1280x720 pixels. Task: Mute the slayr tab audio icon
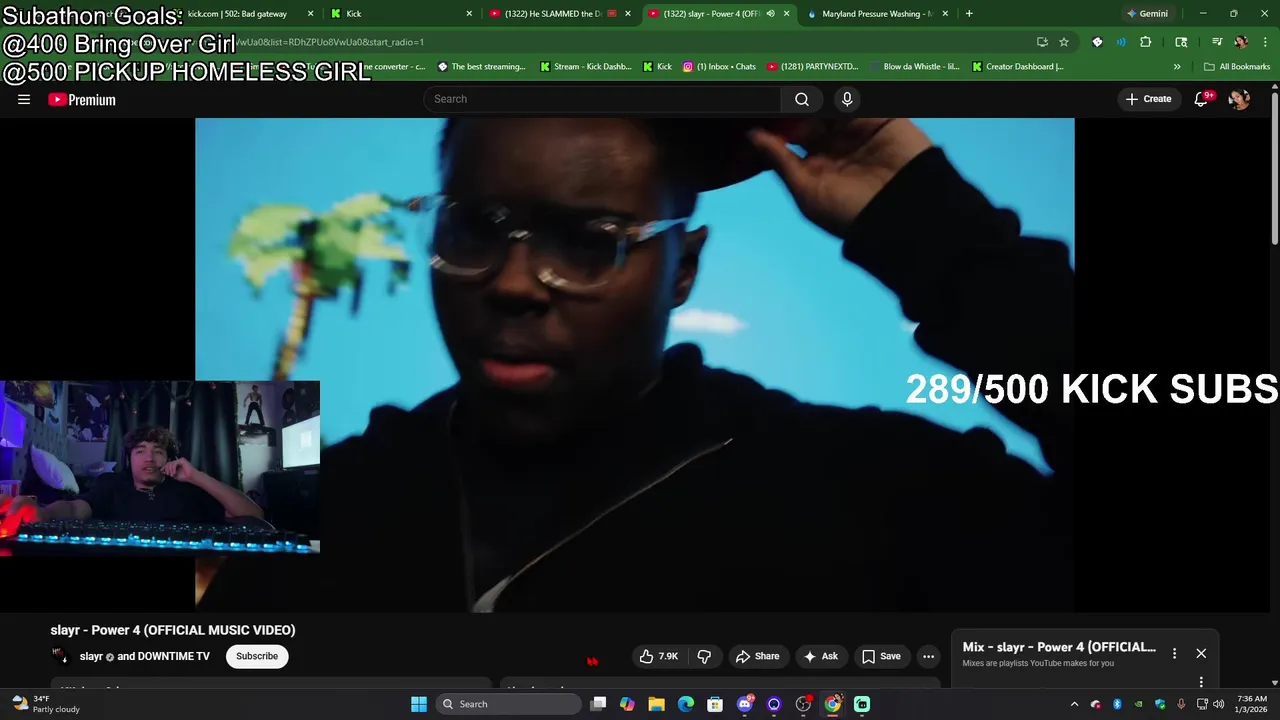tap(770, 14)
